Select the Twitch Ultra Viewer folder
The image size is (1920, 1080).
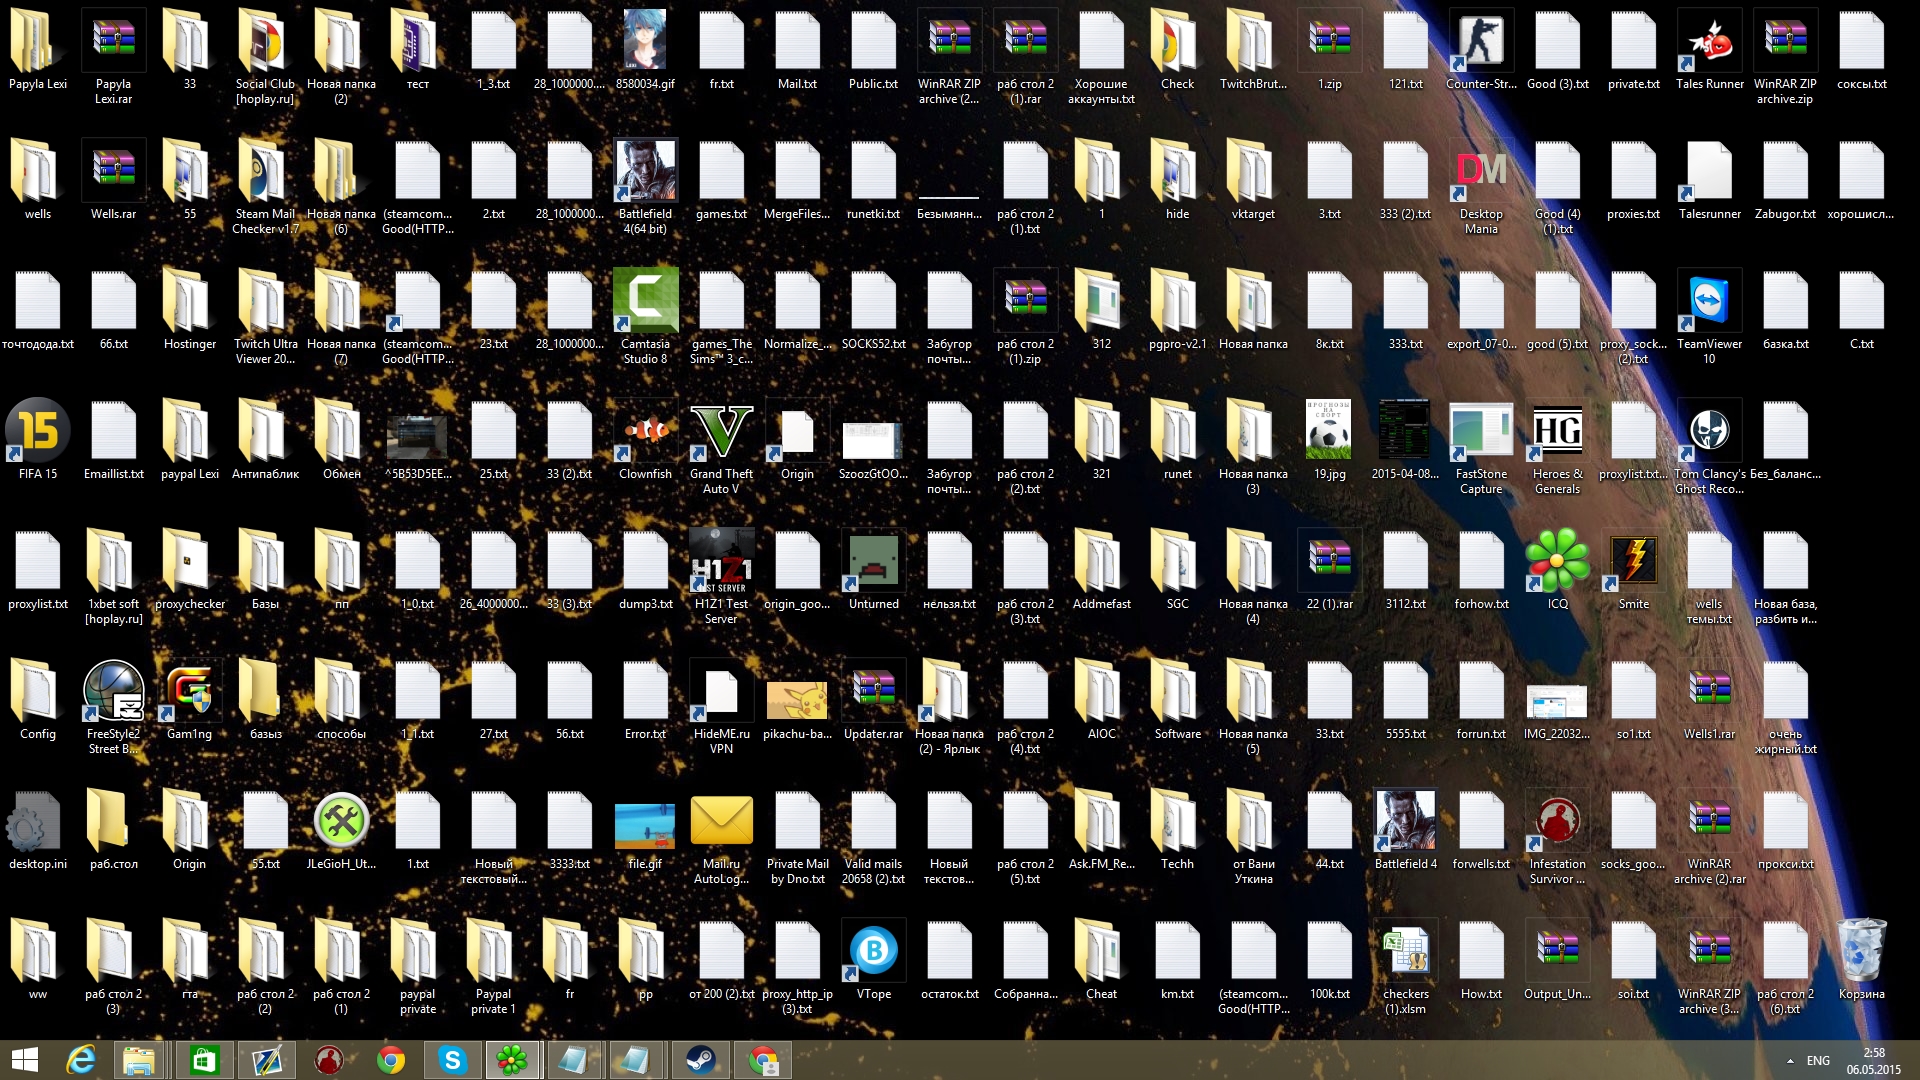tap(266, 301)
